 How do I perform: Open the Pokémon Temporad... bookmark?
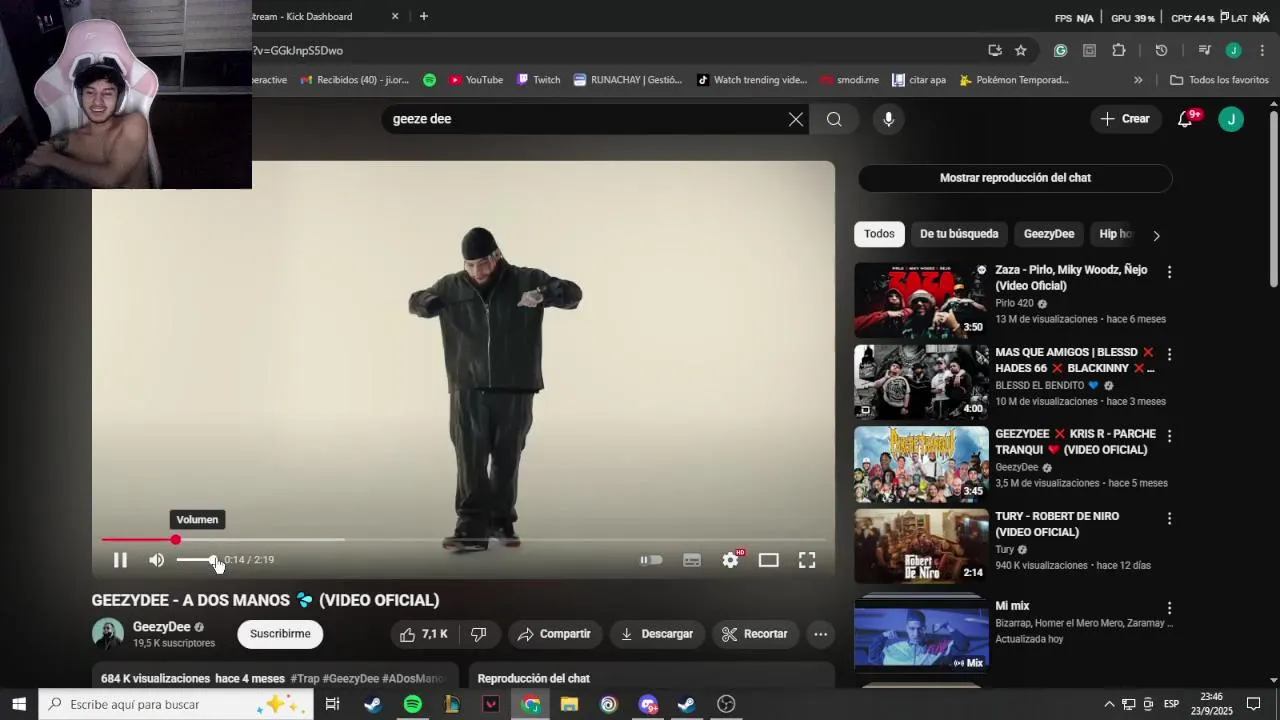[1014, 80]
